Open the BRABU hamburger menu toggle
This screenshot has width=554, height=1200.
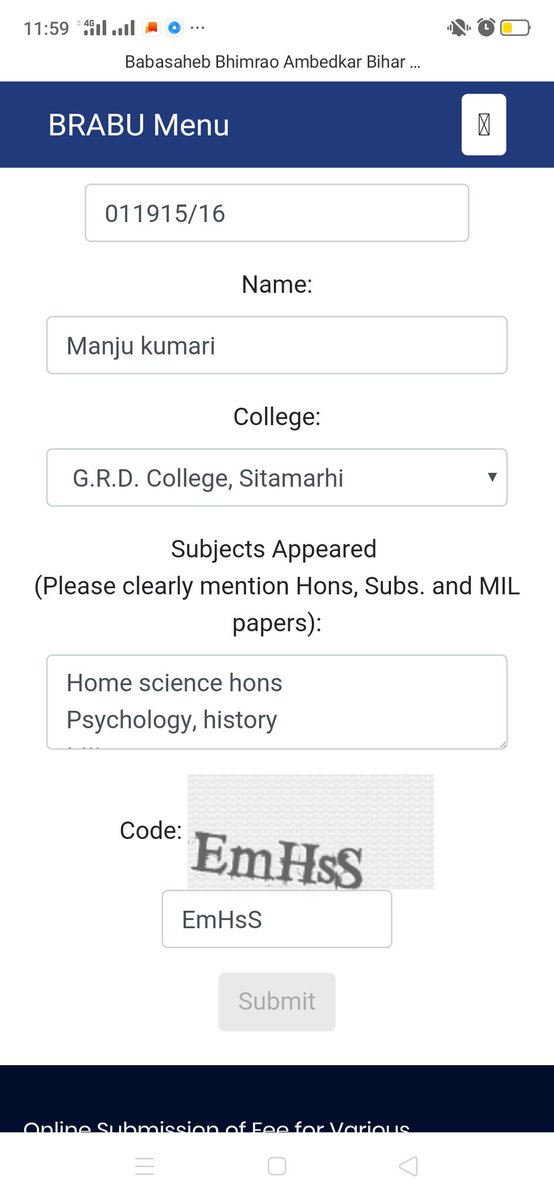484,125
